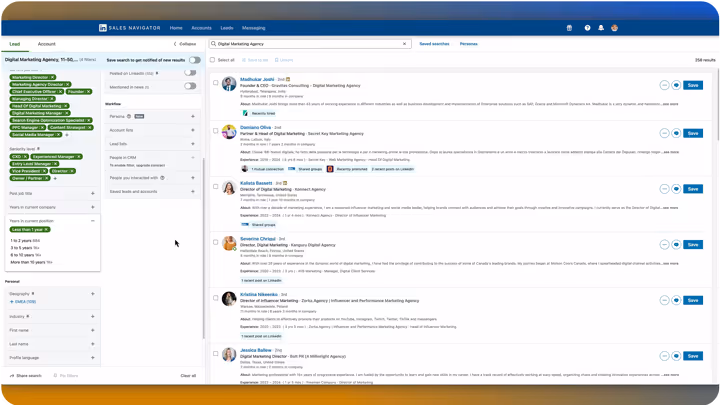Remove the Founder title chip

[89, 91]
